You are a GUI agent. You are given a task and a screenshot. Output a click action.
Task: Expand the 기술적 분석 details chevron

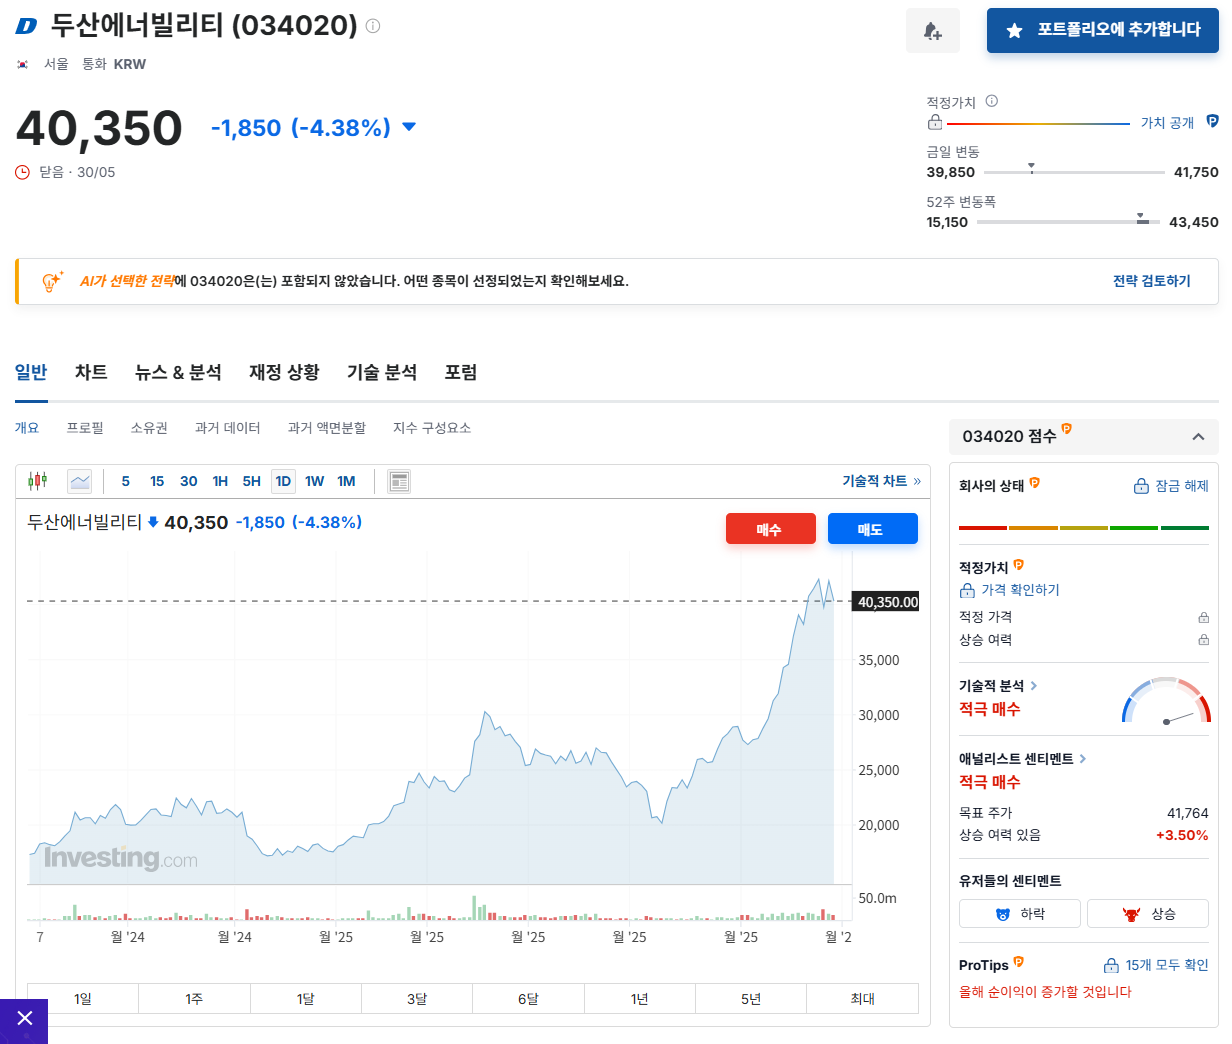[1035, 687]
